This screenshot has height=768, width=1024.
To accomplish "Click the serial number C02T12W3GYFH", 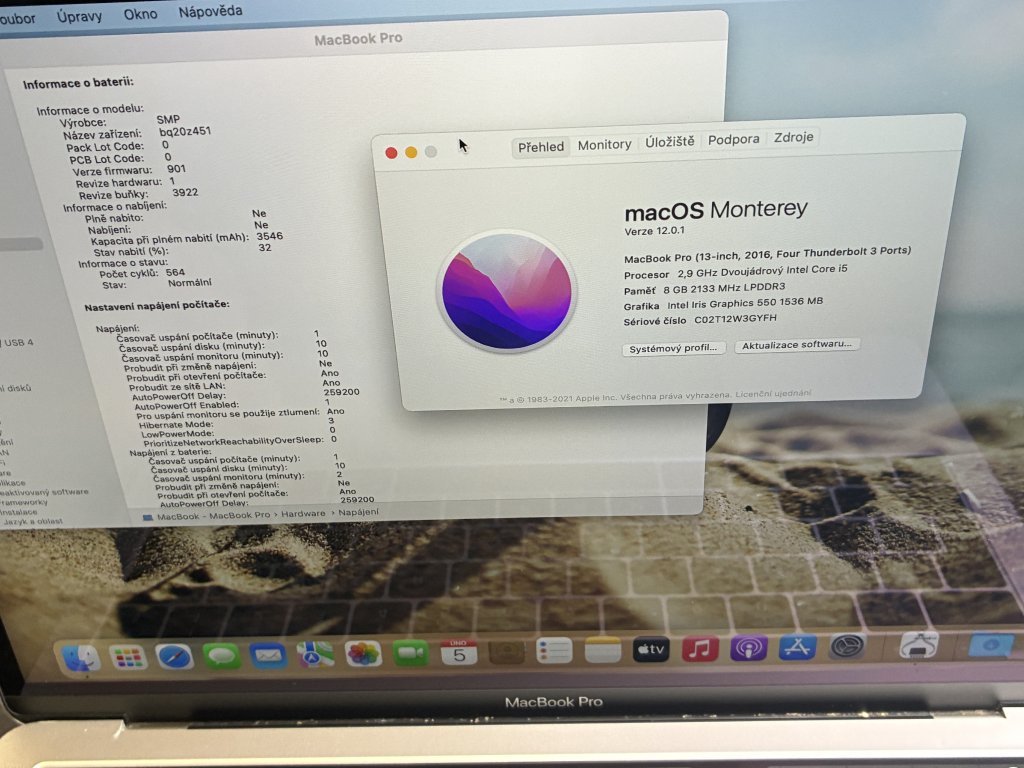I will (735, 319).
